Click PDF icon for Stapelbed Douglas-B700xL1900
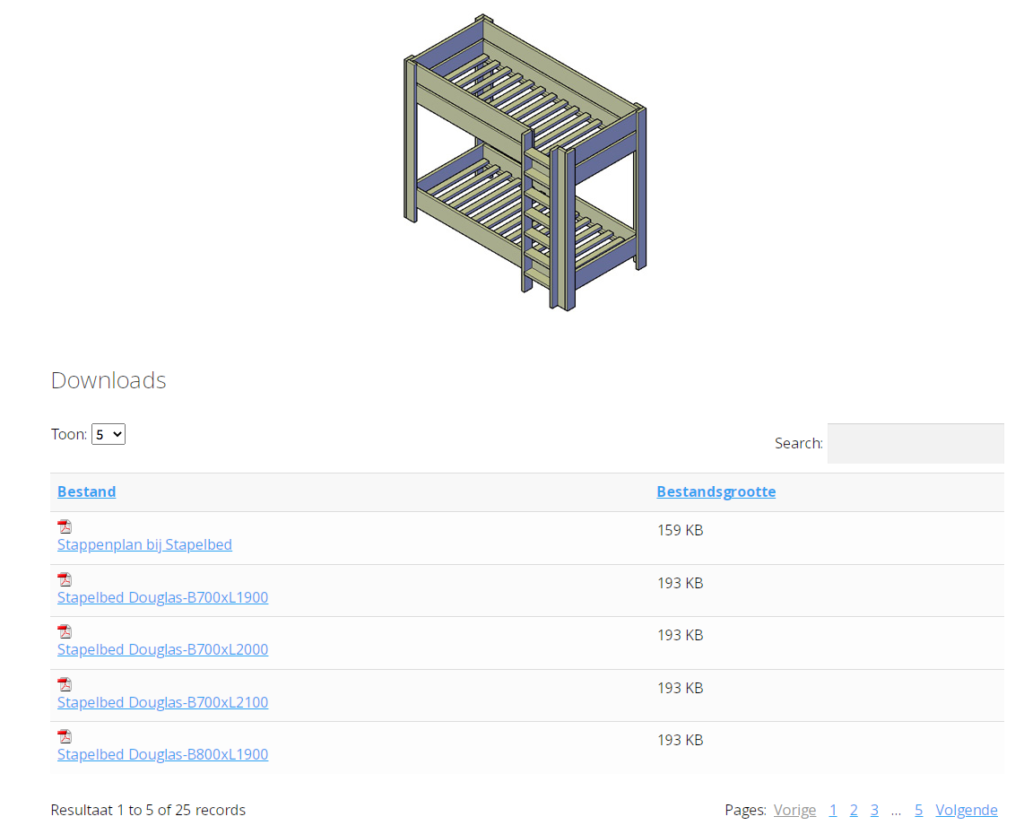Screen dimensions: 1024x834 [x=65, y=580]
